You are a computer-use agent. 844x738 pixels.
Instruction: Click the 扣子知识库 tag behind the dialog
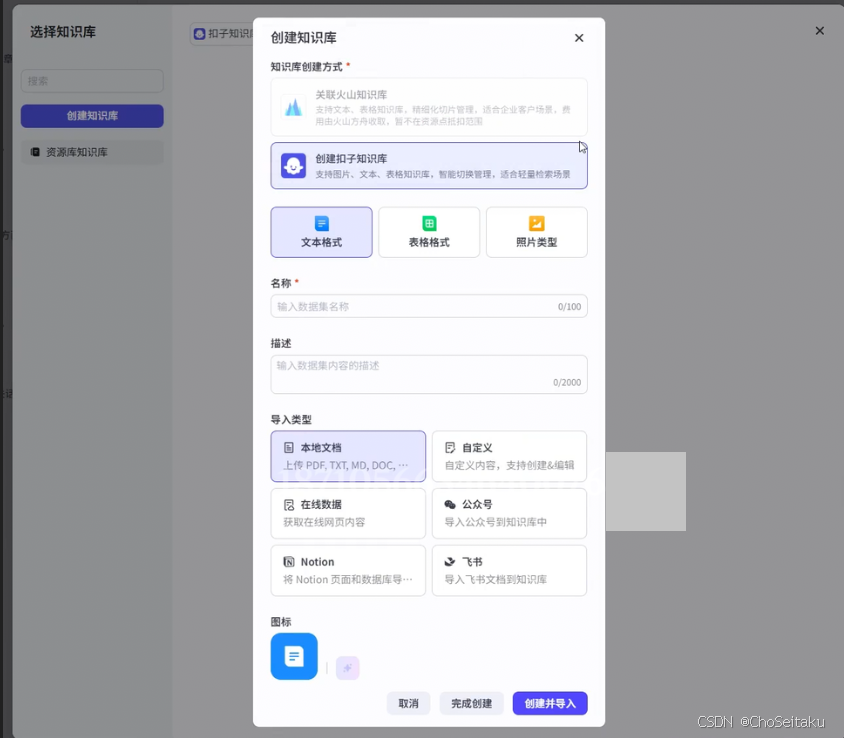(x=223, y=34)
